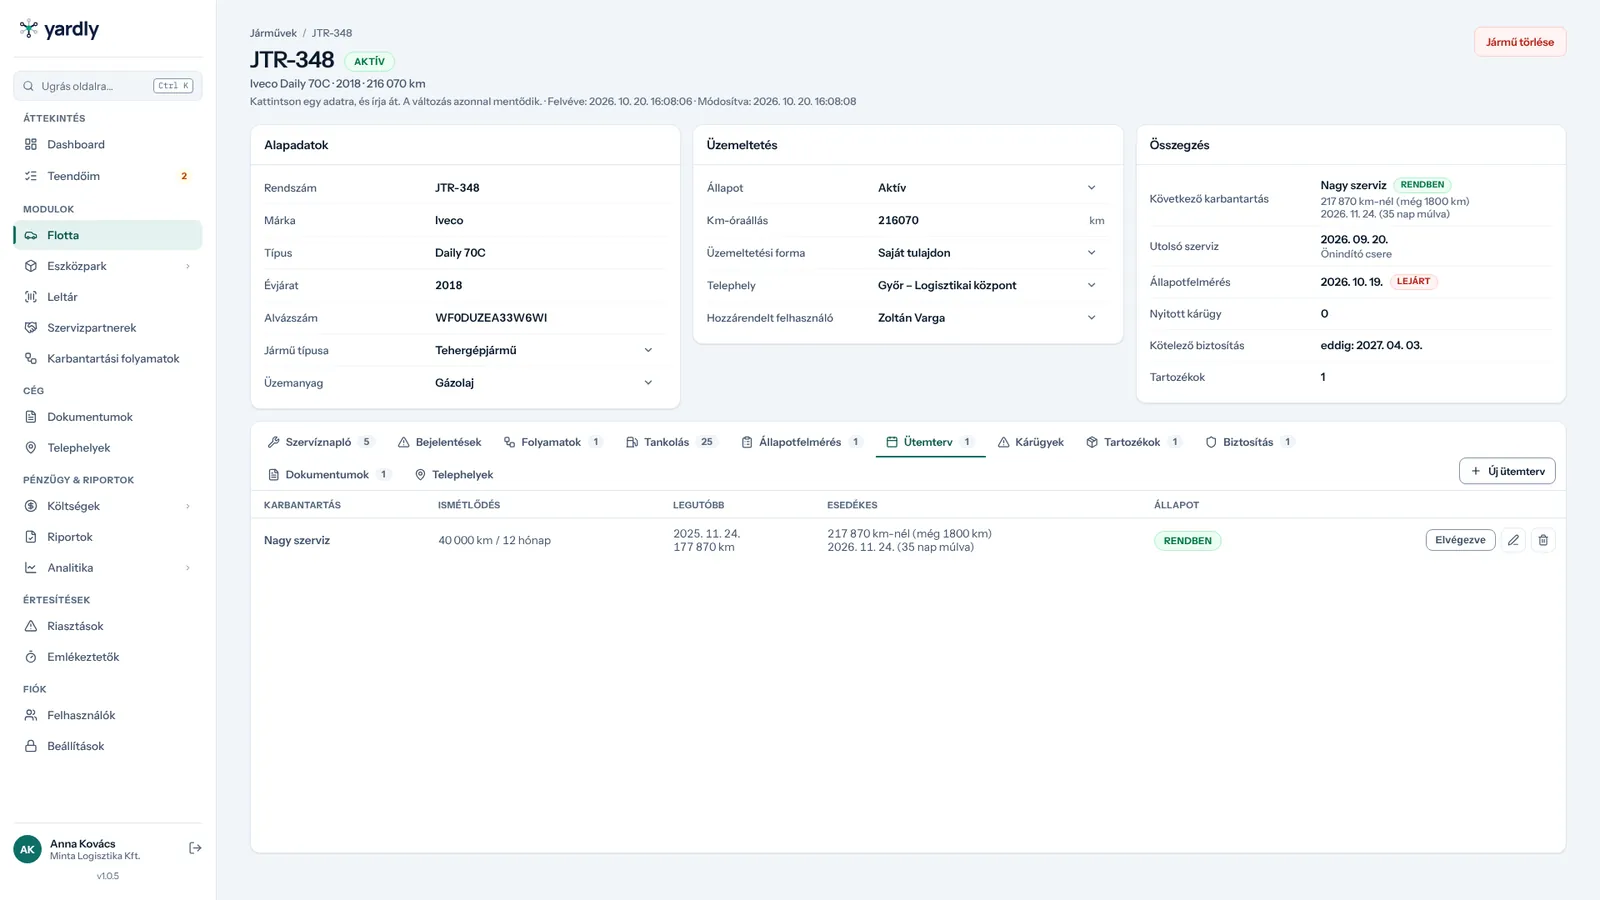Click the Jármű törlése button
Image resolution: width=1600 pixels, height=900 pixels.
coord(1520,42)
